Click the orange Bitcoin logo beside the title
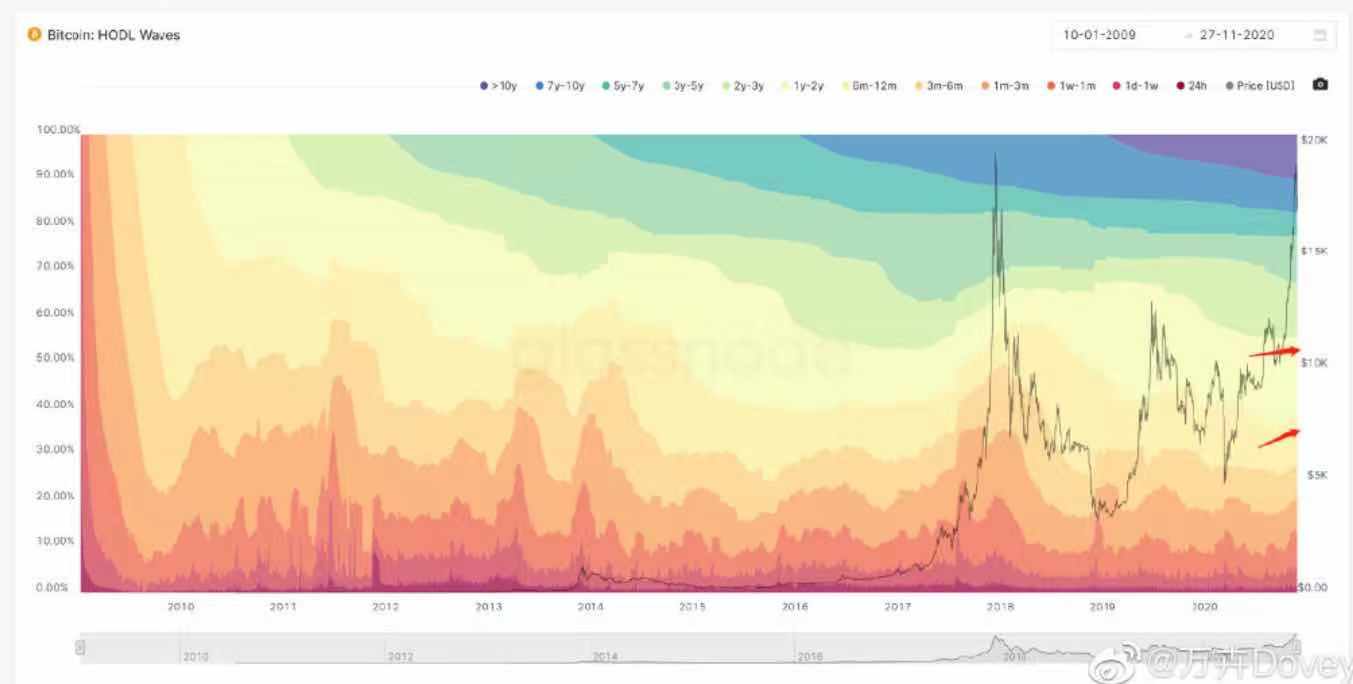The height and width of the screenshot is (684, 1353). [x=34, y=34]
